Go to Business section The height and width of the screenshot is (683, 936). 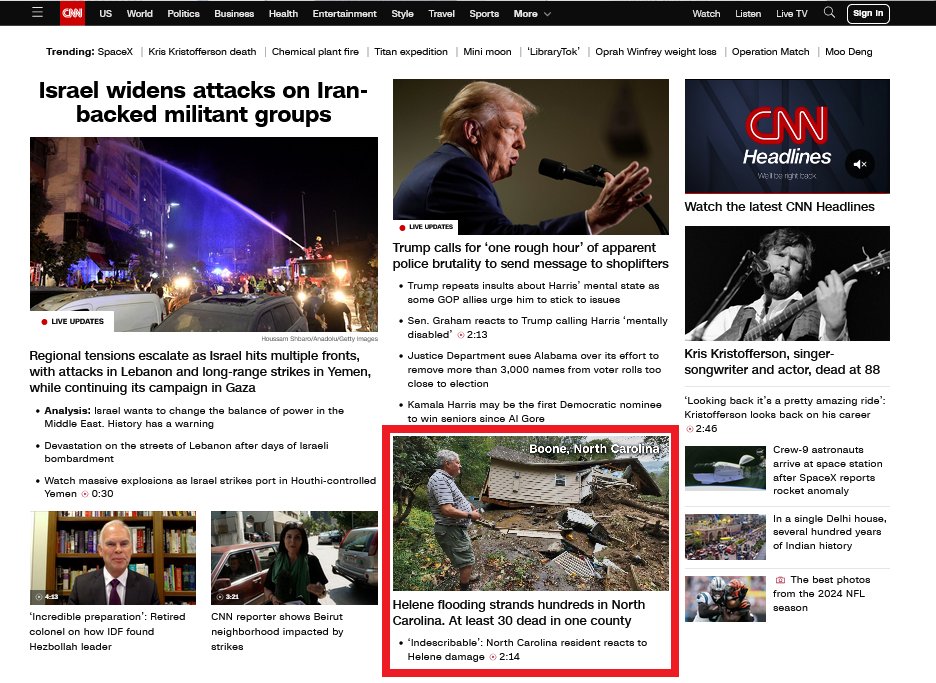tap(234, 14)
